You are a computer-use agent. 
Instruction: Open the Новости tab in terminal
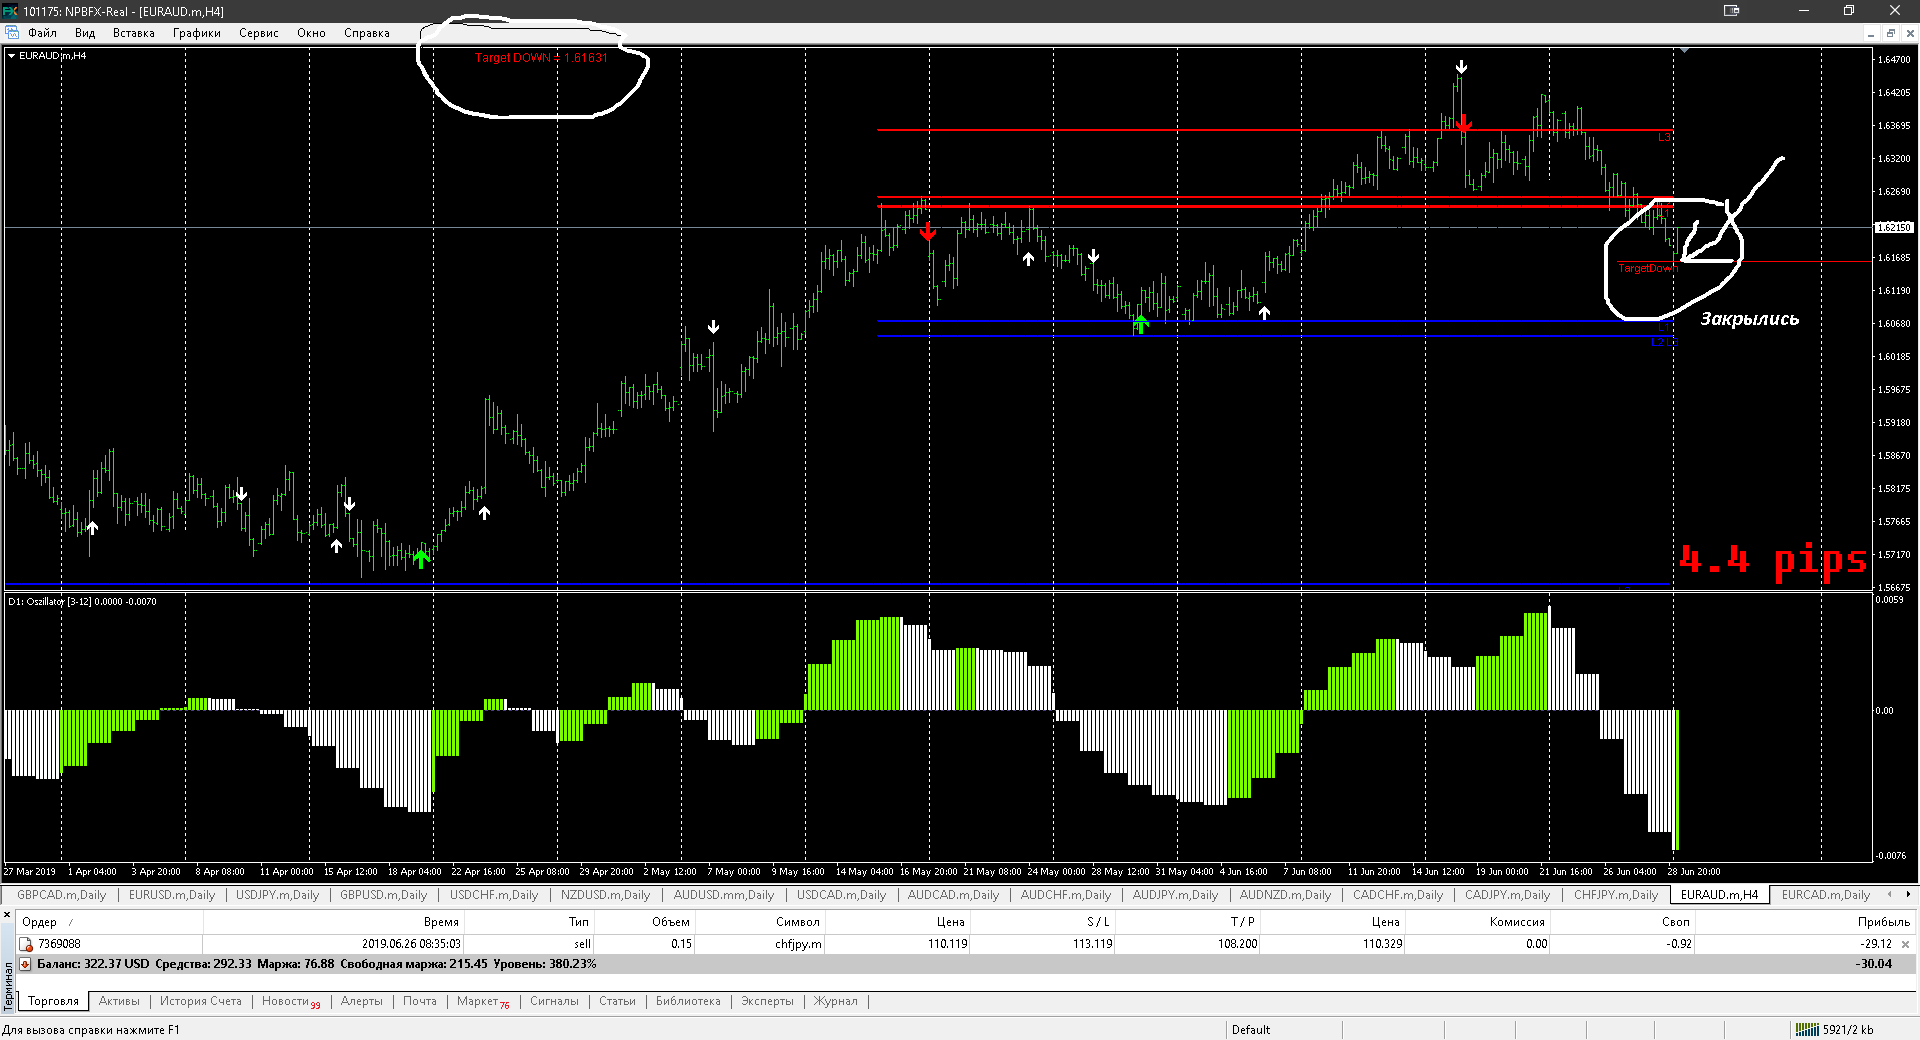[x=286, y=1001]
